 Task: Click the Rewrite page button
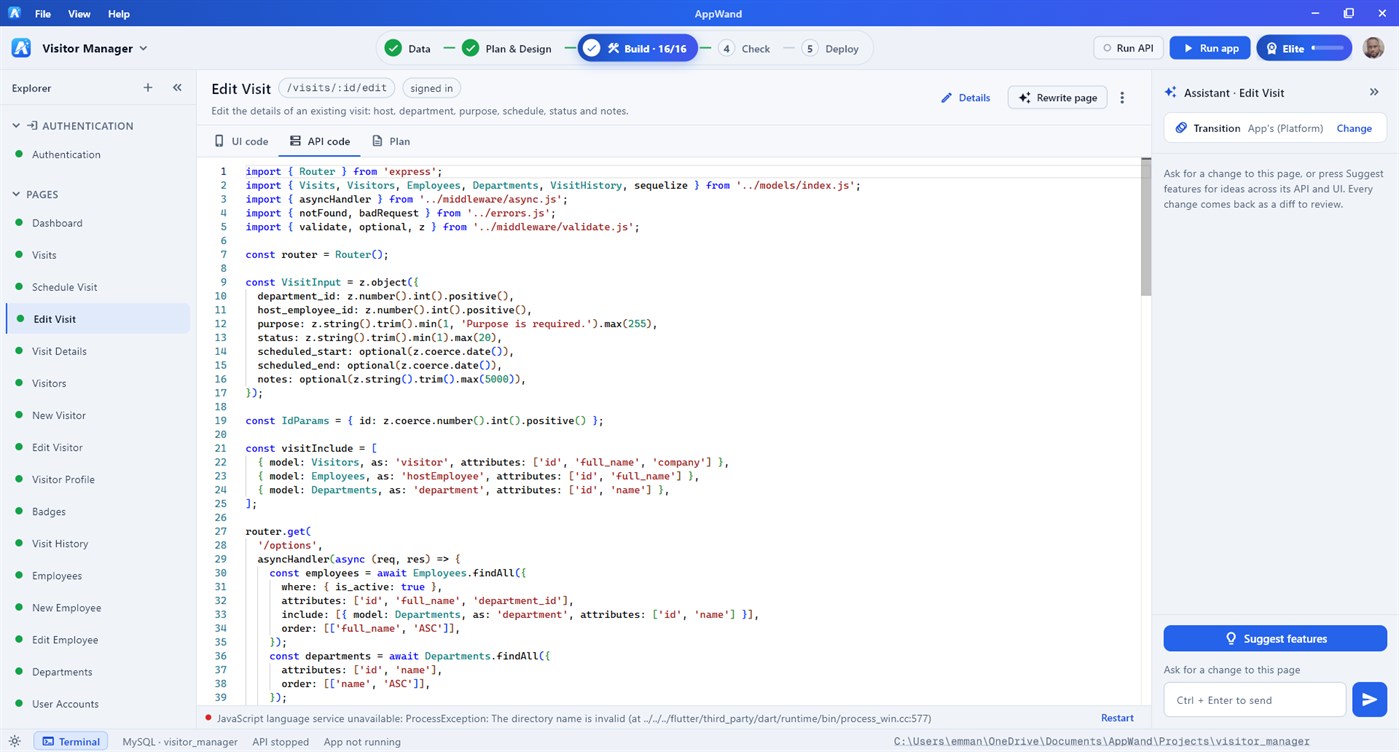[x=1057, y=98]
